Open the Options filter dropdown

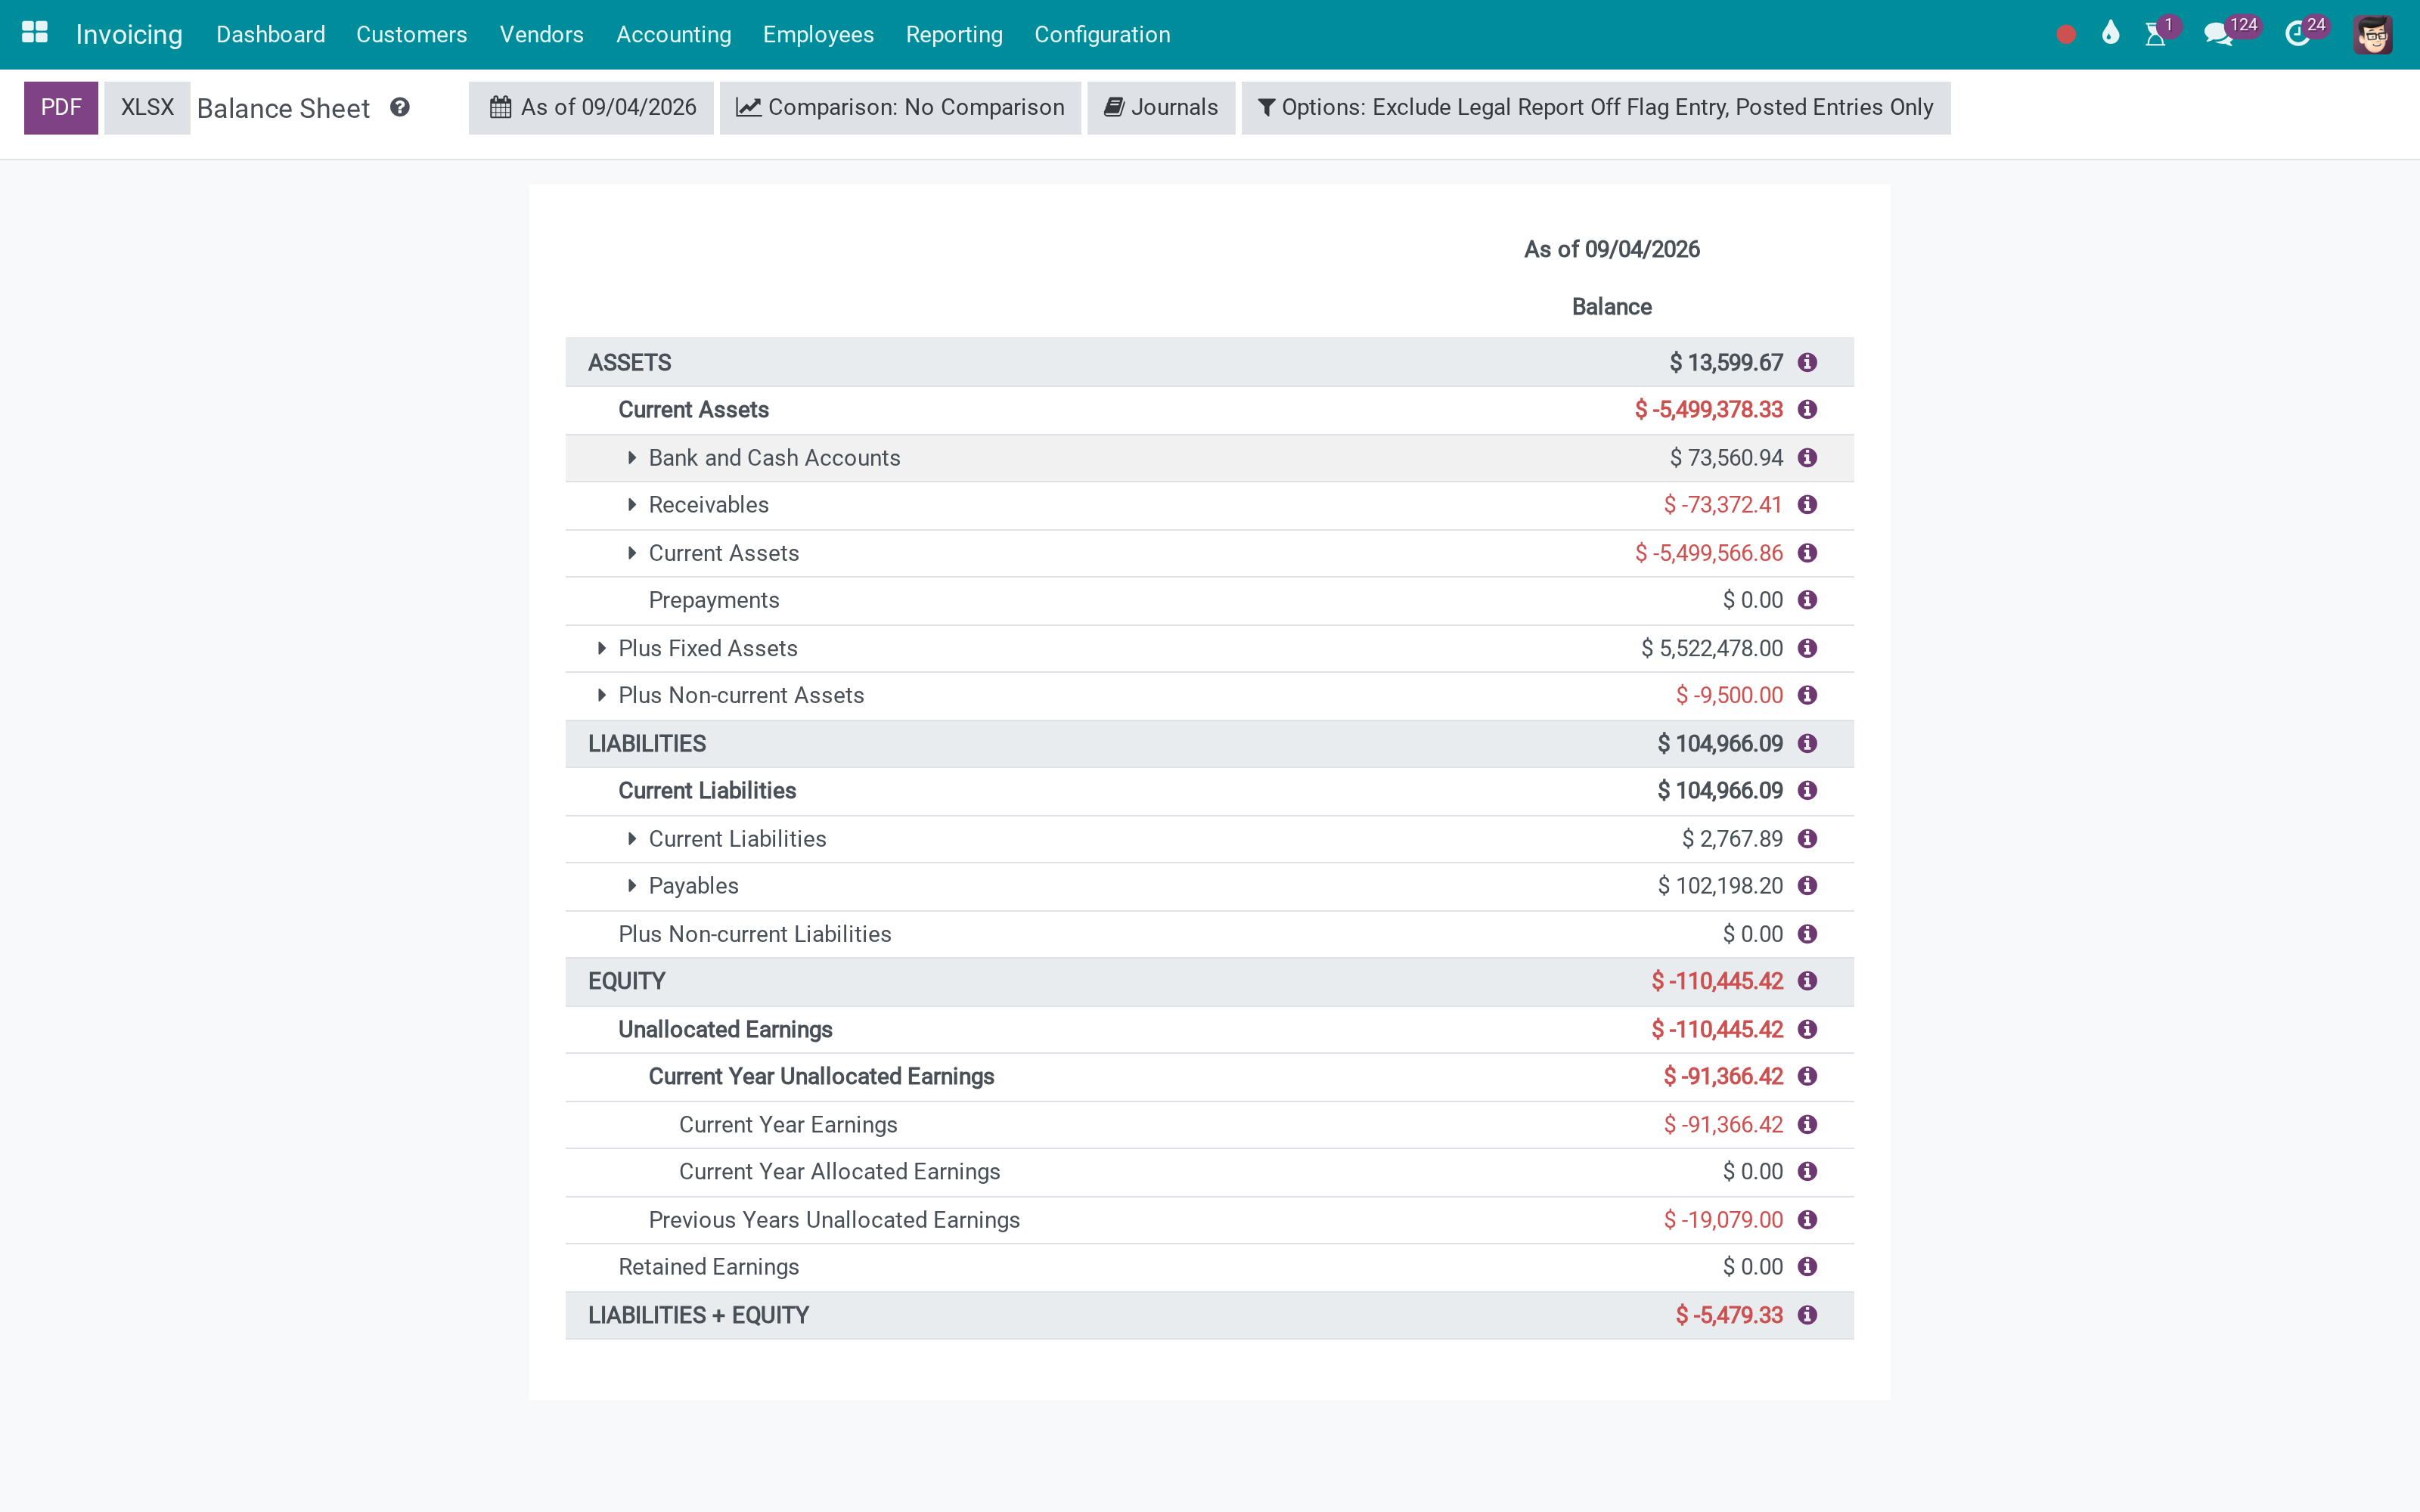1595,107
